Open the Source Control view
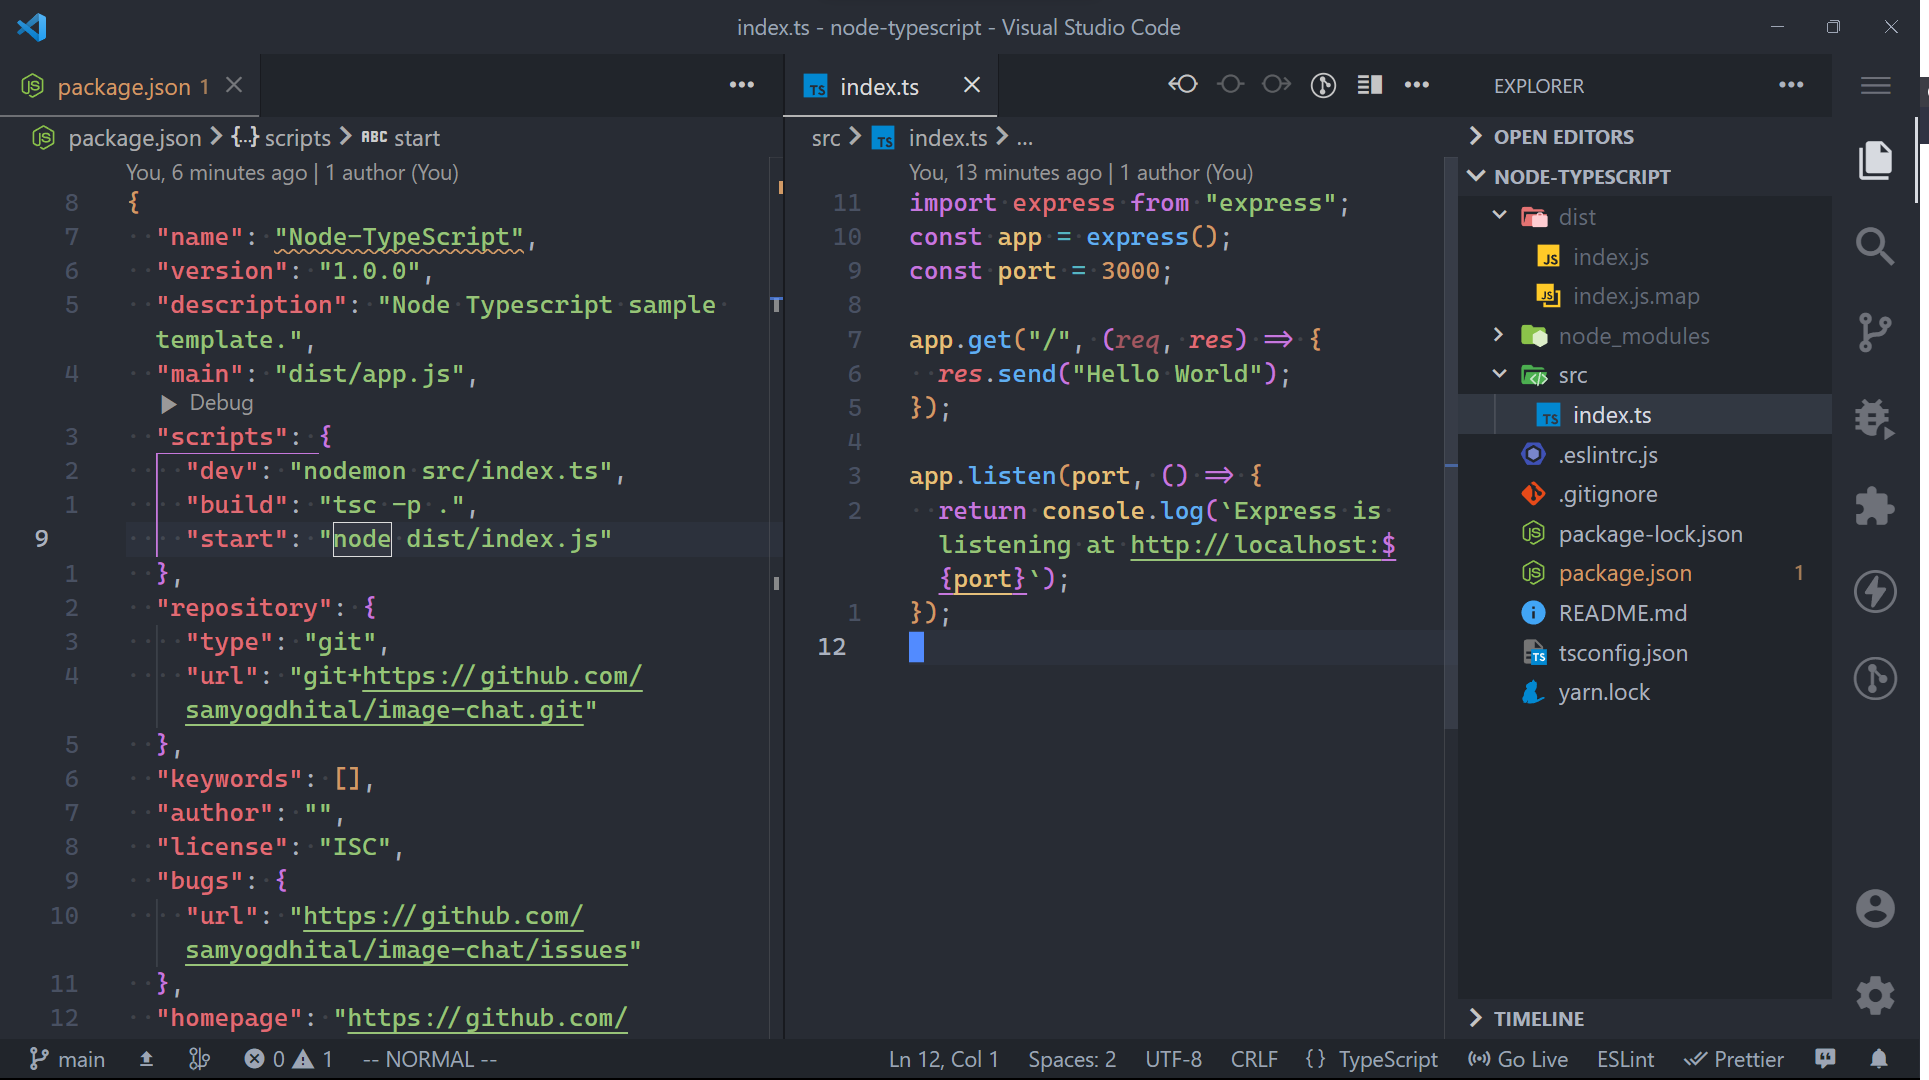1929x1080 pixels. pyautogui.click(x=1876, y=332)
